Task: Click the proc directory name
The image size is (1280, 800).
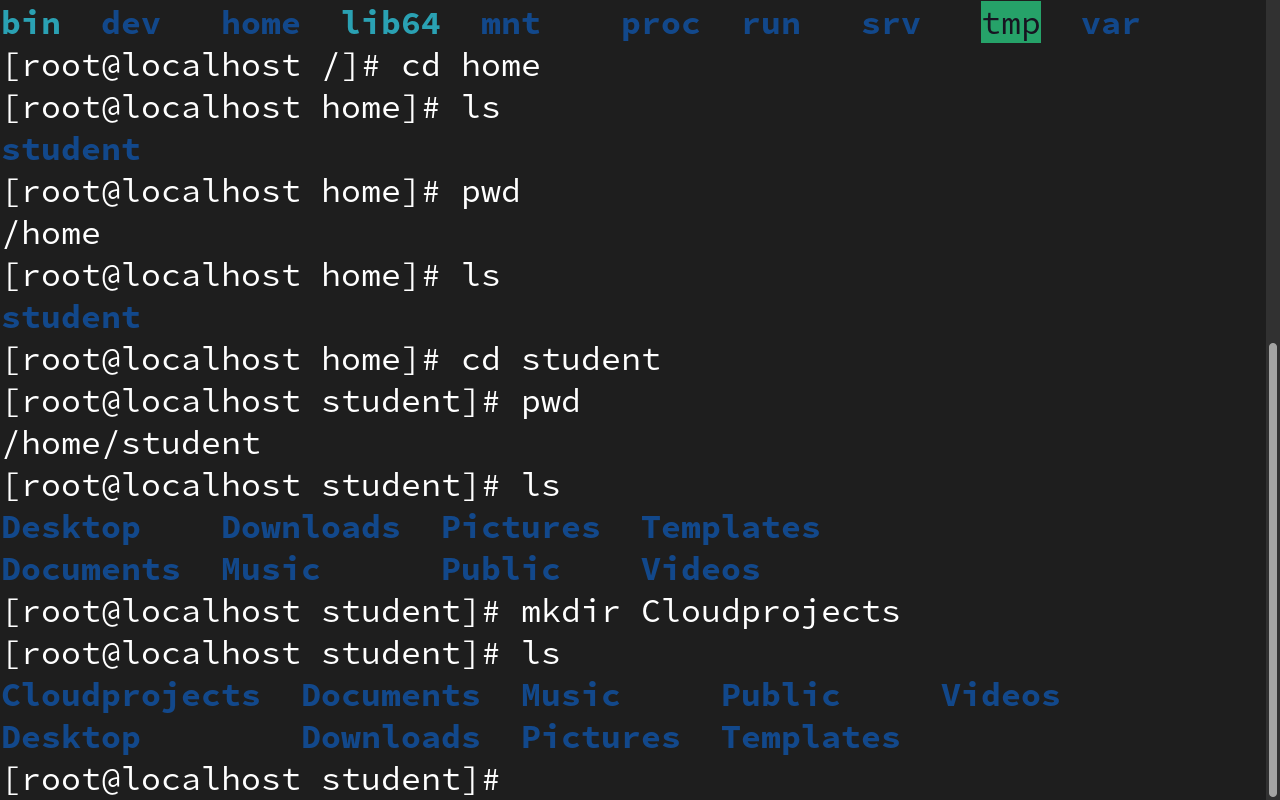Action: click(x=660, y=23)
